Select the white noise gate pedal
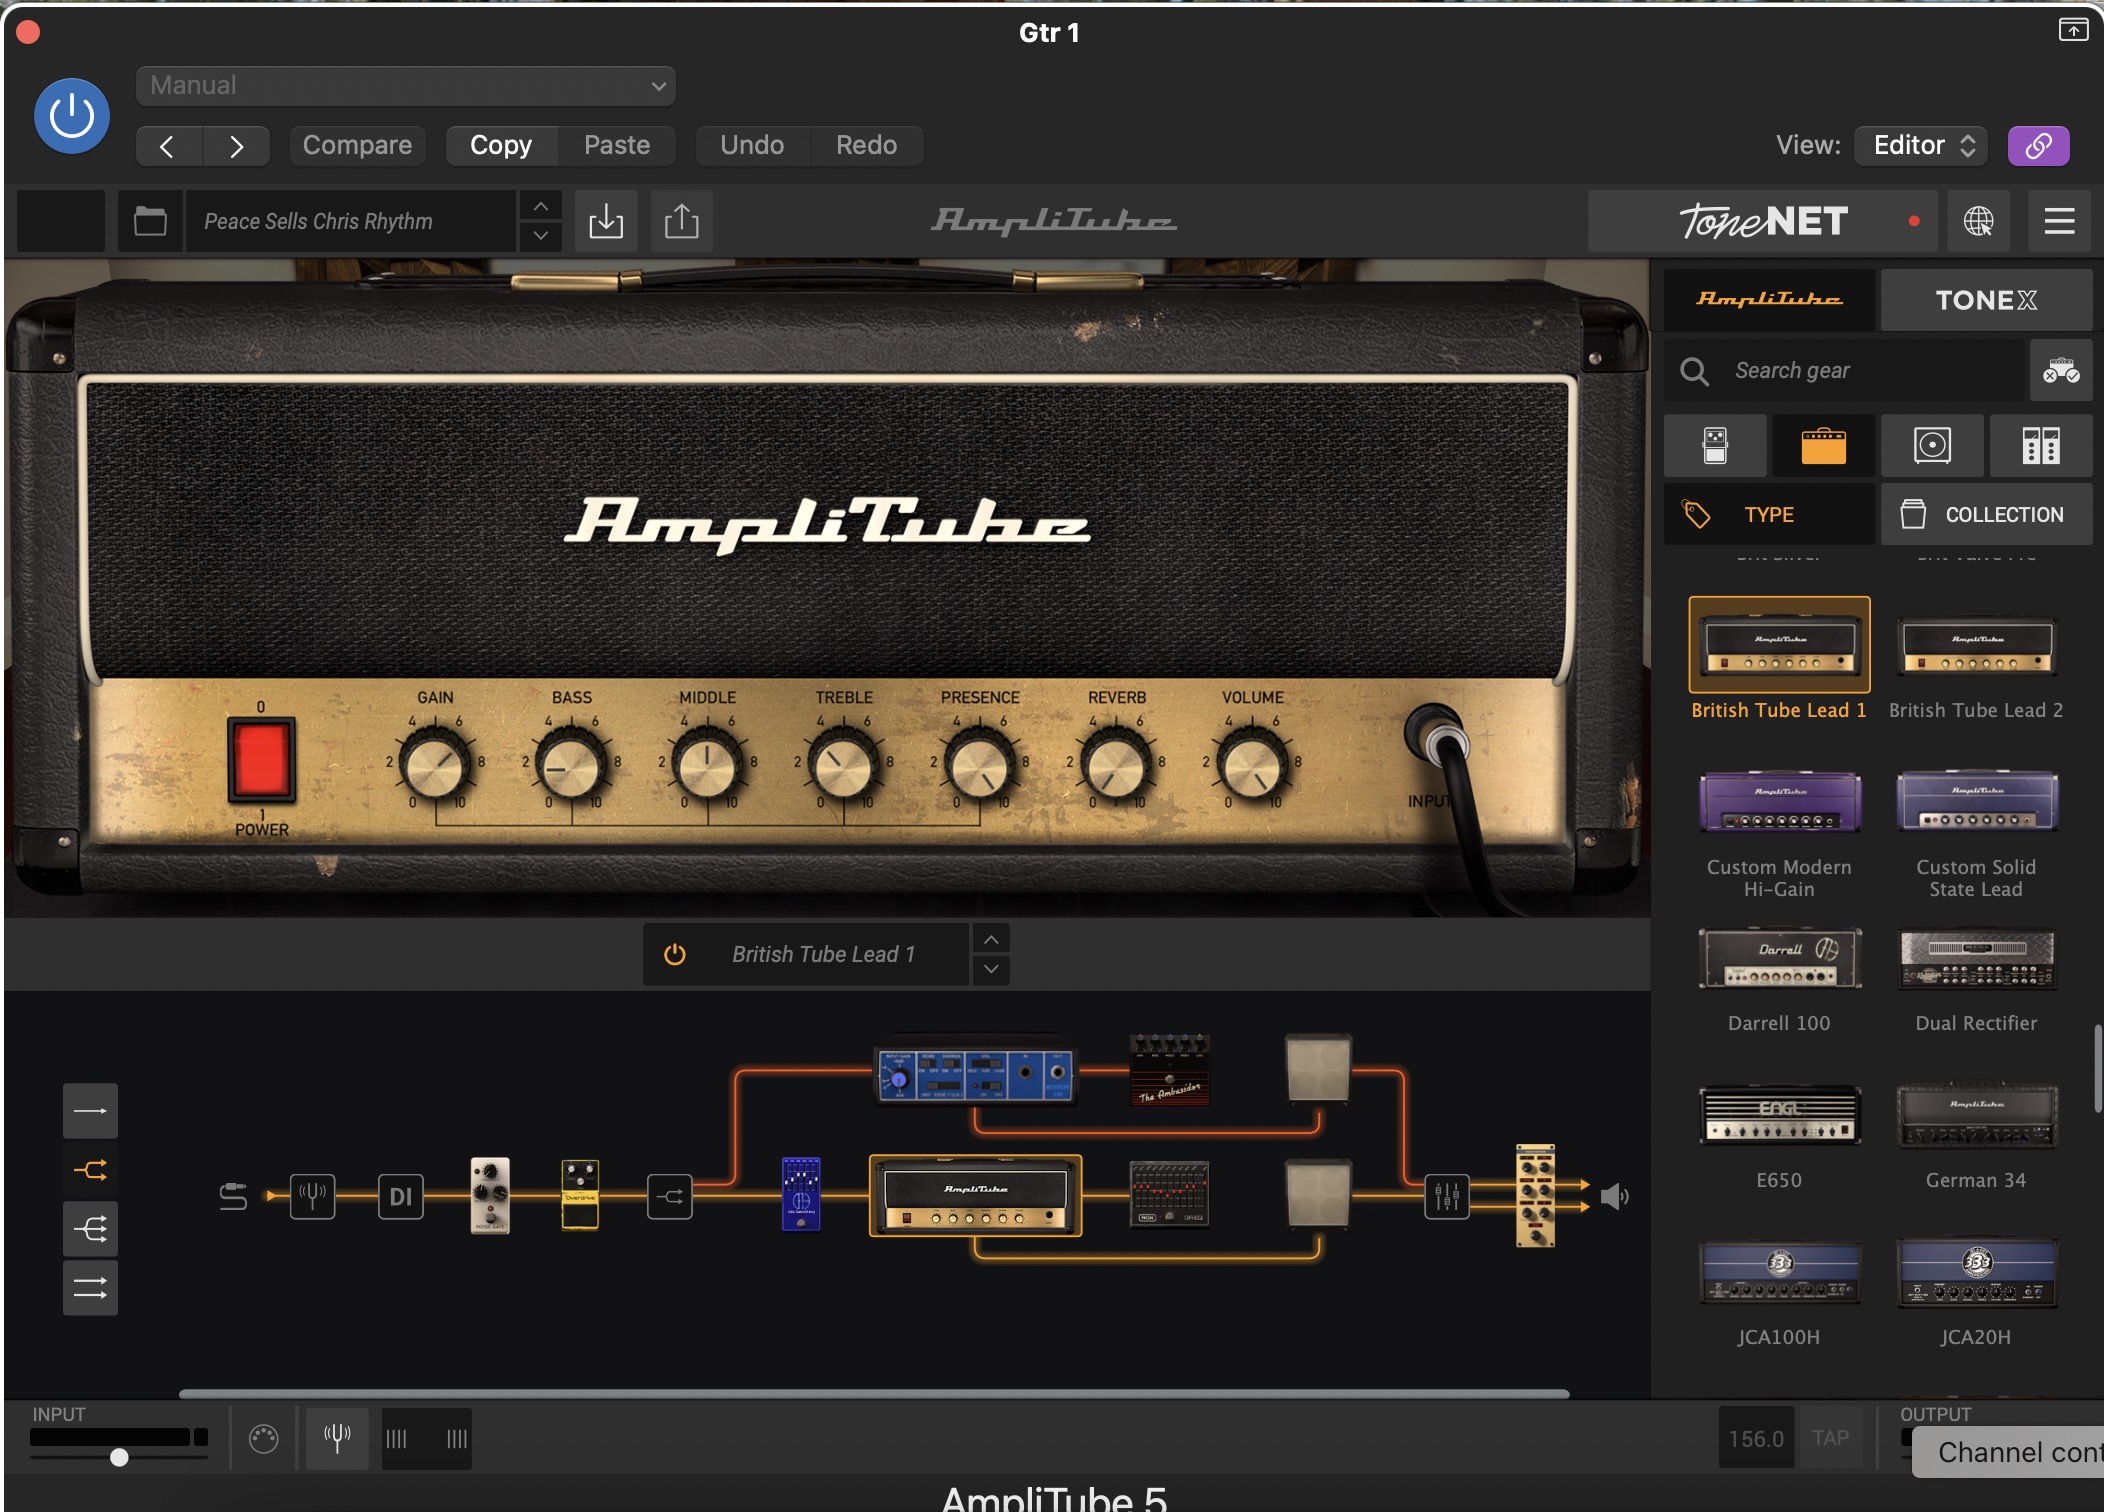The width and height of the screenshot is (2104, 1512). [490, 1196]
